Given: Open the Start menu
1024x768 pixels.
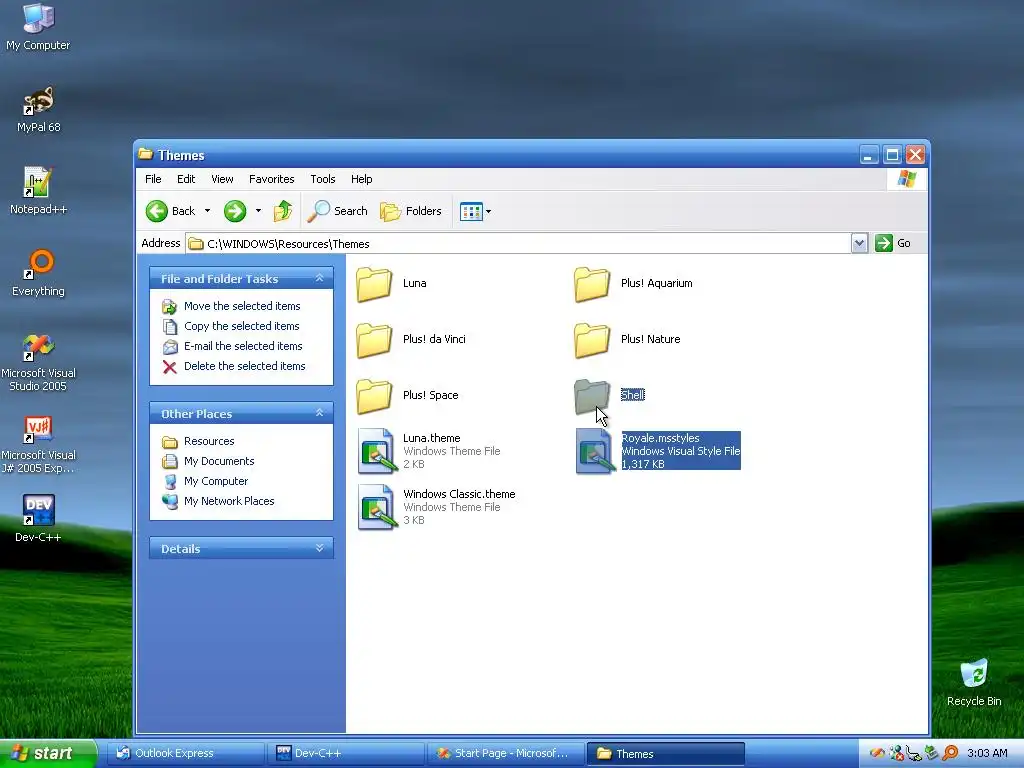Looking at the screenshot, I should coord(47,754).
